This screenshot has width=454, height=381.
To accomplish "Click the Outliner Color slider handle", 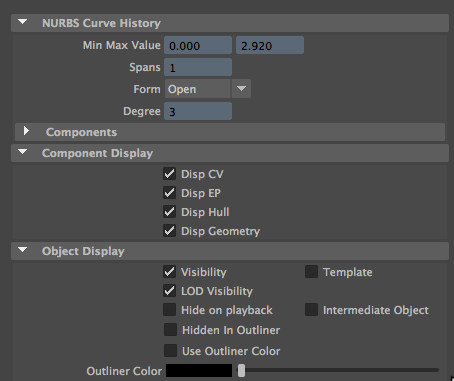I will (x=241, y=371).
